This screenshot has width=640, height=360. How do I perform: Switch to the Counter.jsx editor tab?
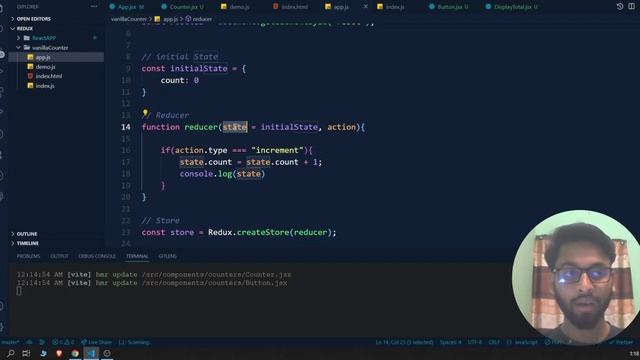pyautogui.click(x=182, y=7)
